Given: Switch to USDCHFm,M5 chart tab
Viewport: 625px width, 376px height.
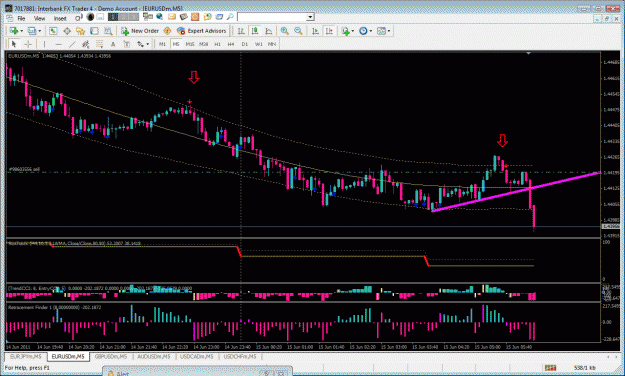Looking at the screenshot, I should (240, 356).
